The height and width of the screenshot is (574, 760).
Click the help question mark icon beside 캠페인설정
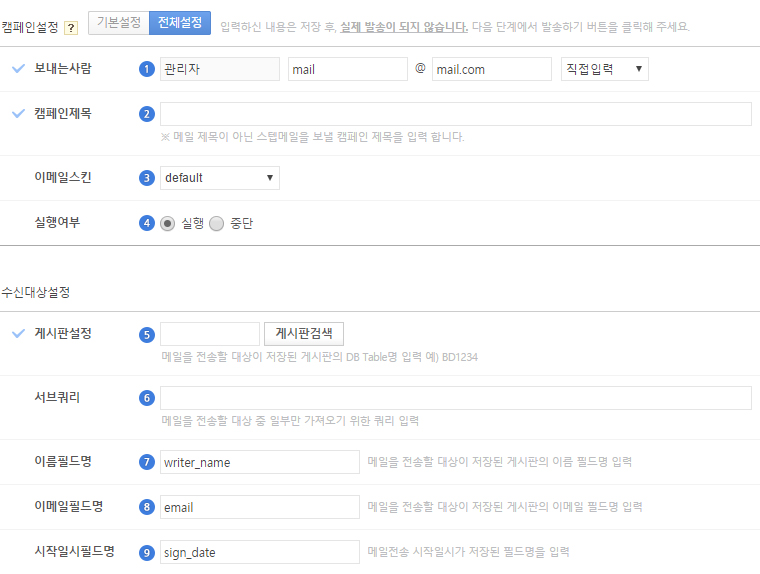pyautogui.click(x=71, y=27)
